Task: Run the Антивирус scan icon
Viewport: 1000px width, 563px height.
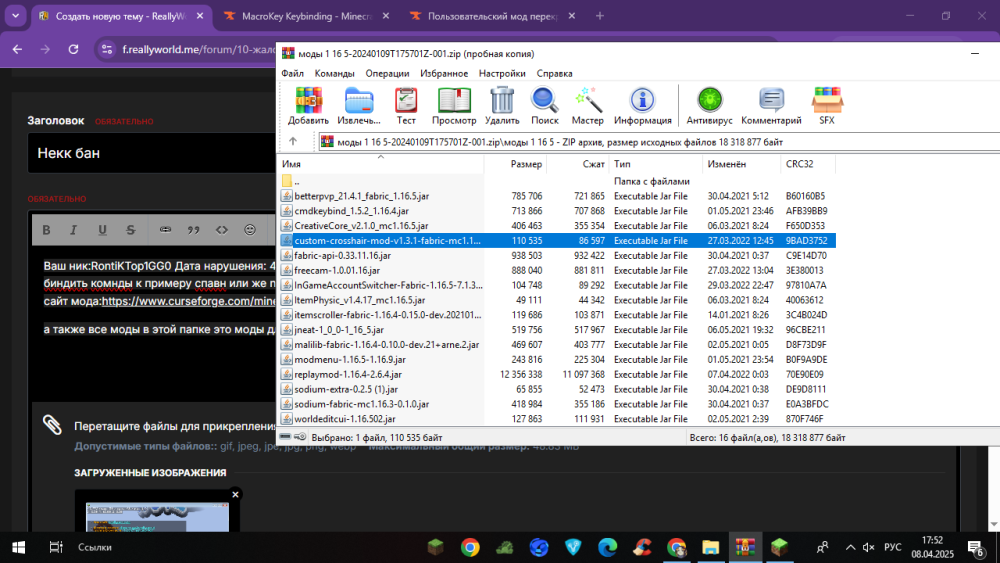Action: 709,106
